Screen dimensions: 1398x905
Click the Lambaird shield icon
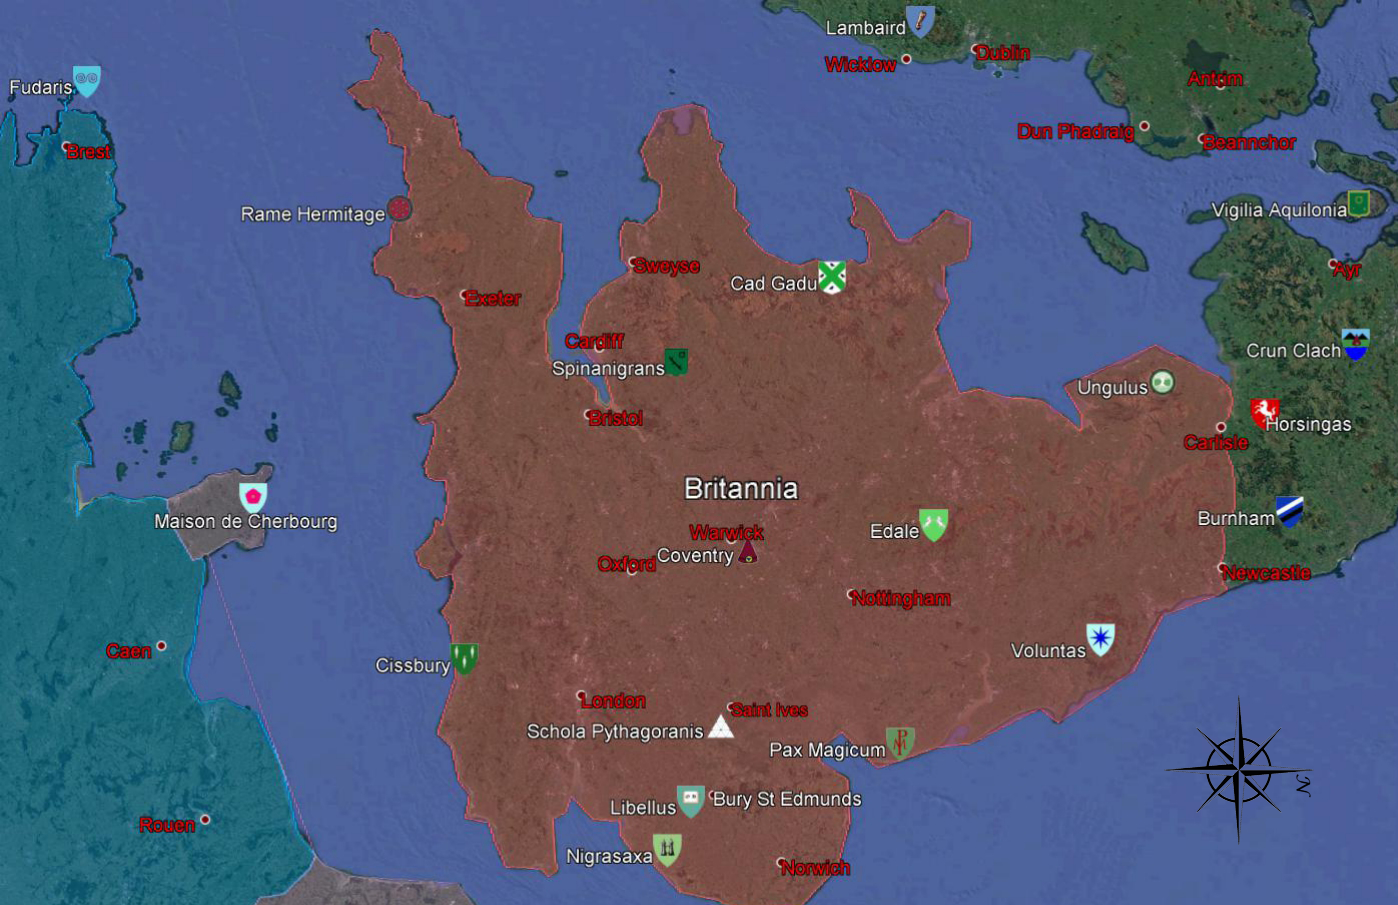[x=920, y=21]
